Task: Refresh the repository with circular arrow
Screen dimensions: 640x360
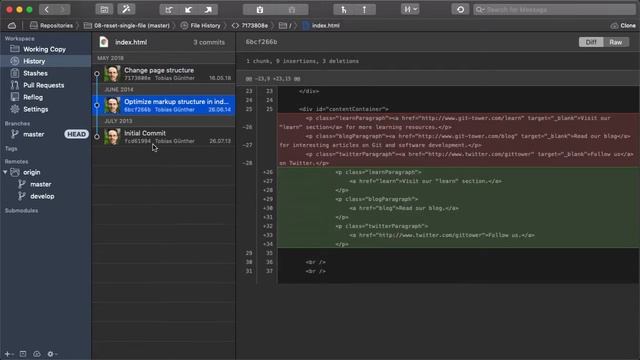Action: [460, 9]
